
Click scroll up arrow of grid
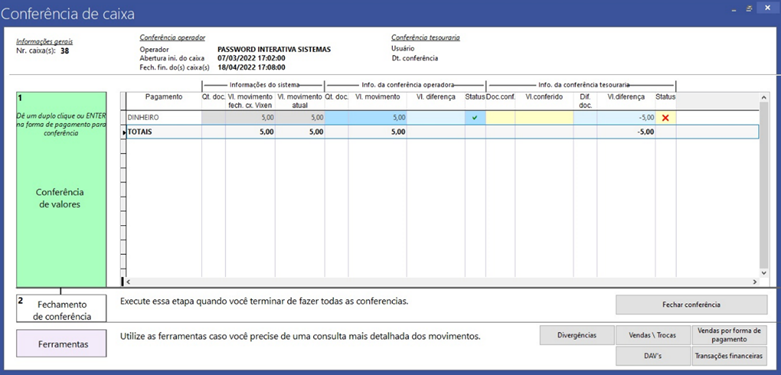pyautogui.click(x=764, y=97)
